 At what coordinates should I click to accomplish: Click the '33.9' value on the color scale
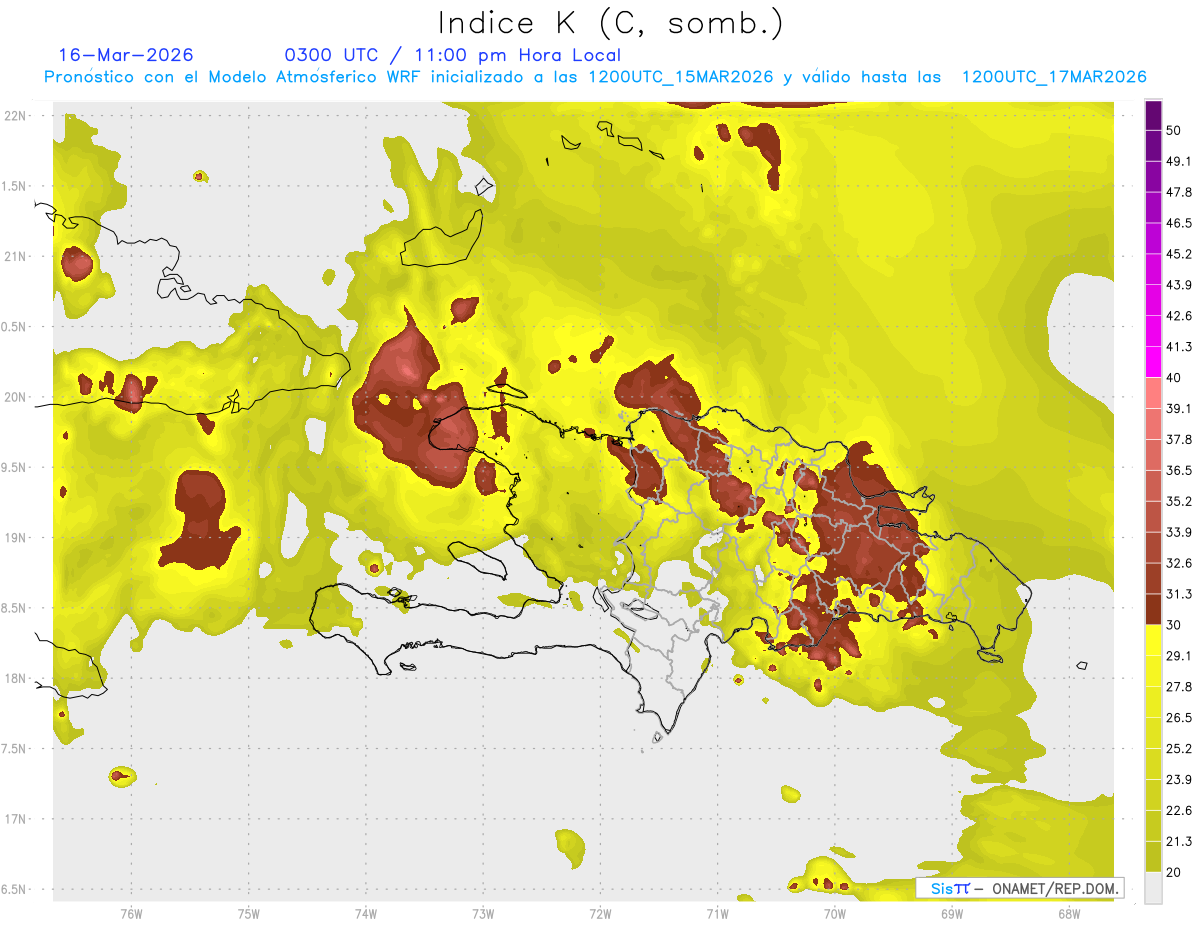point(1179,532)
